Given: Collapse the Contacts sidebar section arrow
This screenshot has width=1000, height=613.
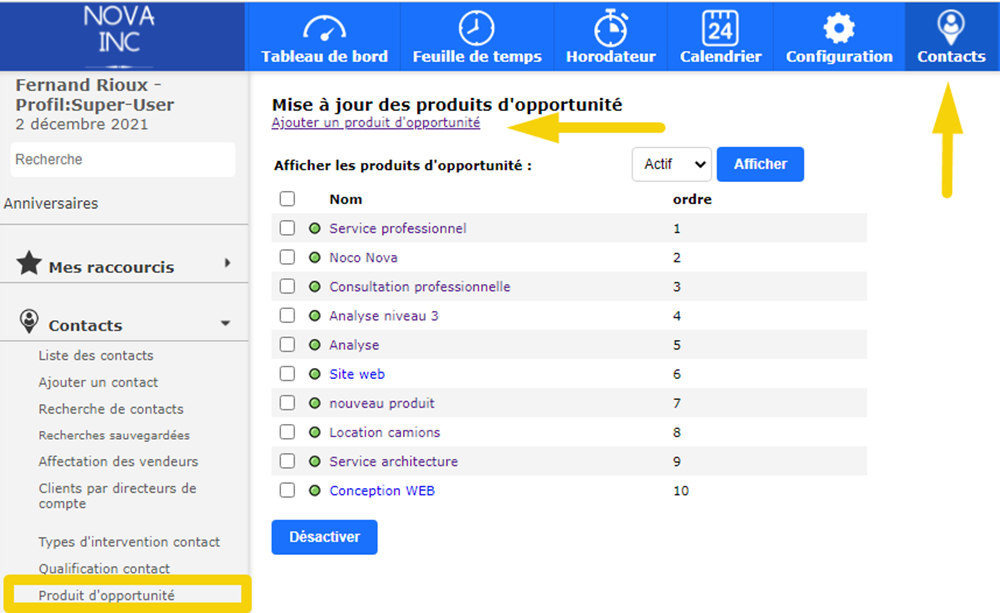Looking at the screenshot, I should coord(225,324).
